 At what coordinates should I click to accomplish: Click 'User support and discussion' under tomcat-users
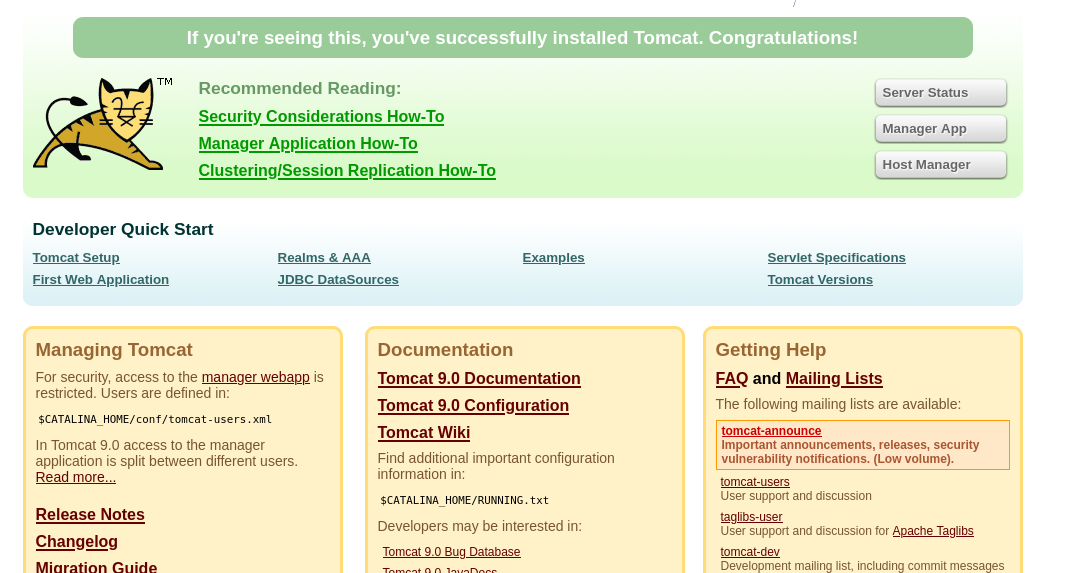[796, 496]
